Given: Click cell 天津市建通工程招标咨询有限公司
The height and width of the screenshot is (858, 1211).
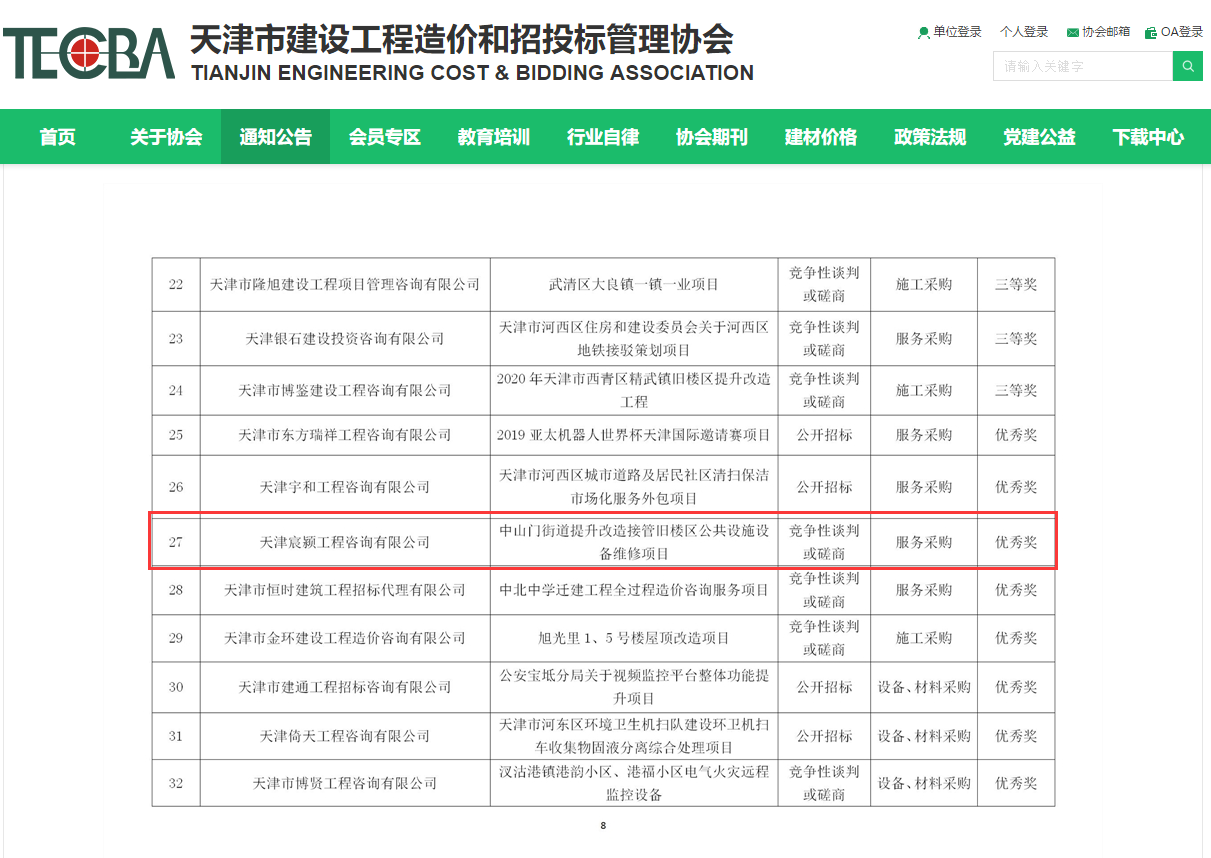Looking at the screenshot, I should tap(345, 687).
